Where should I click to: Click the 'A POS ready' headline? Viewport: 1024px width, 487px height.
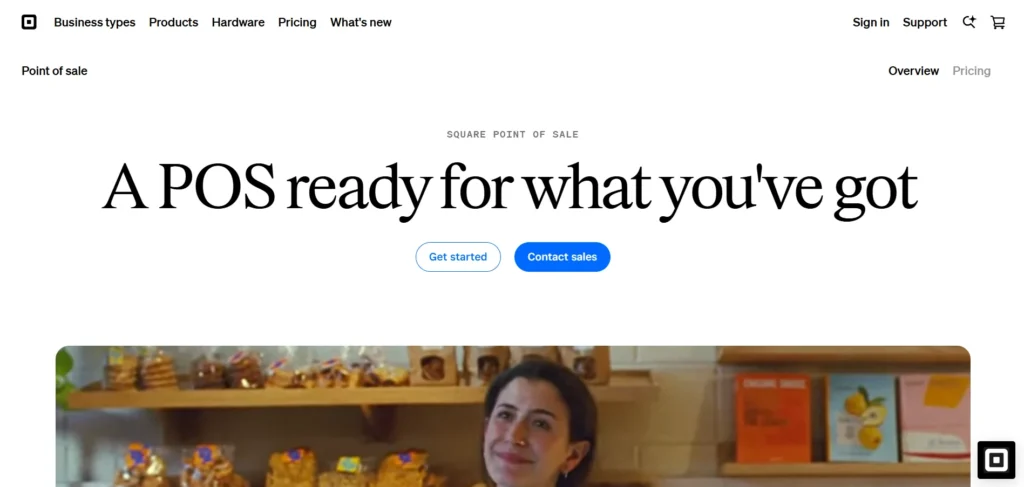click(x=510, y=187)
